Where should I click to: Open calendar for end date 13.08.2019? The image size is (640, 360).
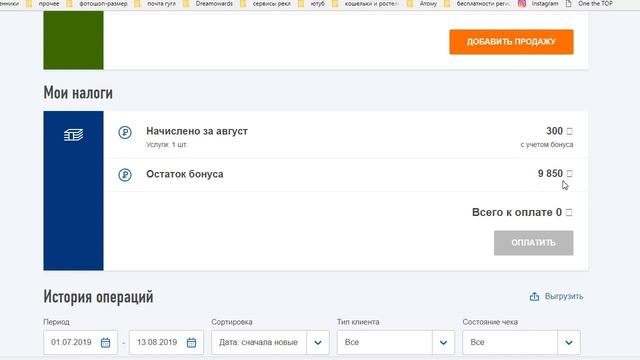(x=191, y=342)
